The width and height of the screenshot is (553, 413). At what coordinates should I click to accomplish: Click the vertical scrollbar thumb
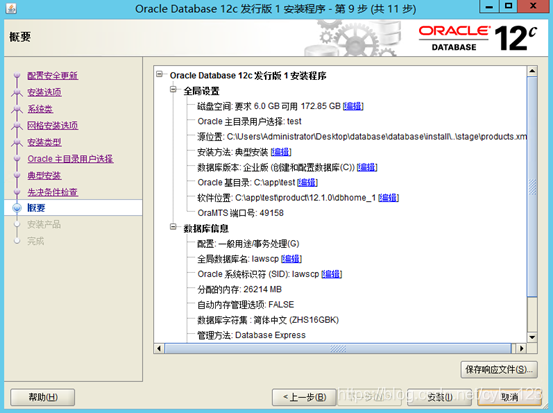[532, 187]
